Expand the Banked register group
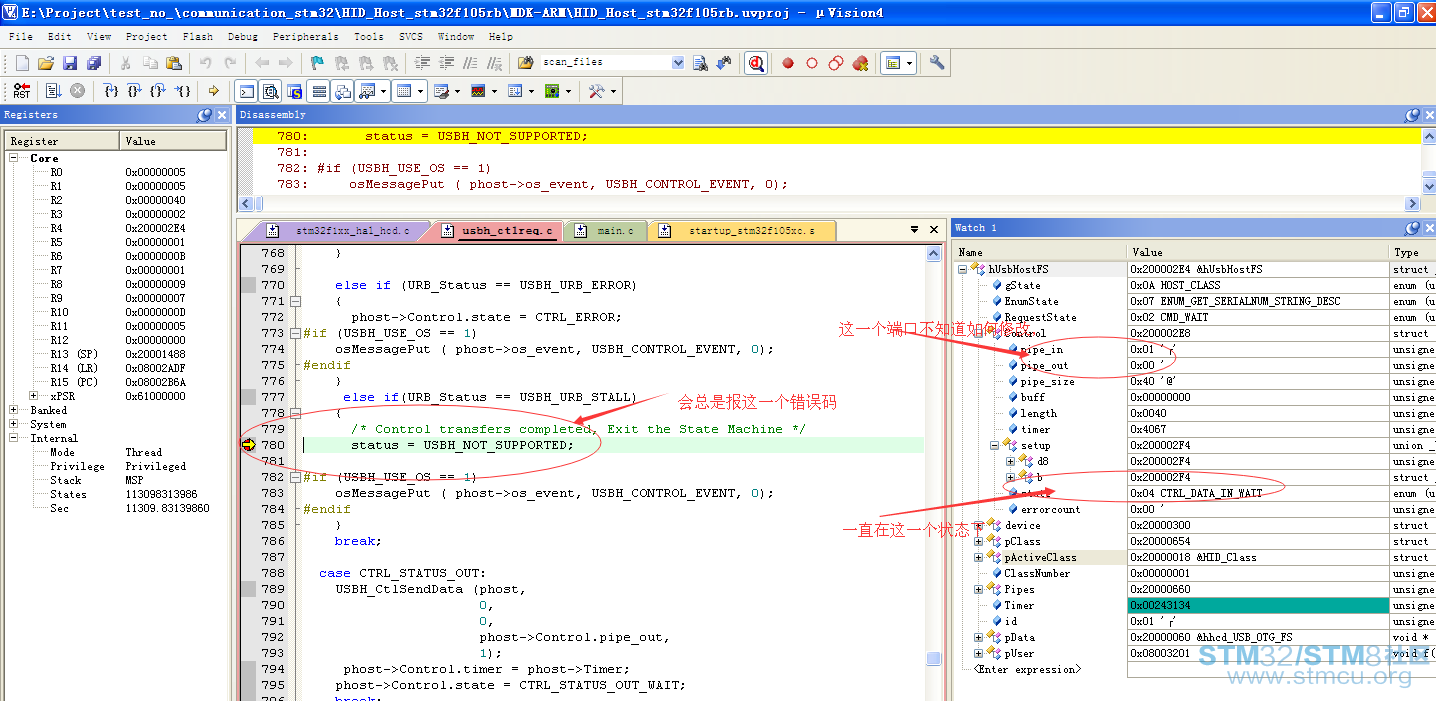The image size is (1436, 701). (14, 410)
